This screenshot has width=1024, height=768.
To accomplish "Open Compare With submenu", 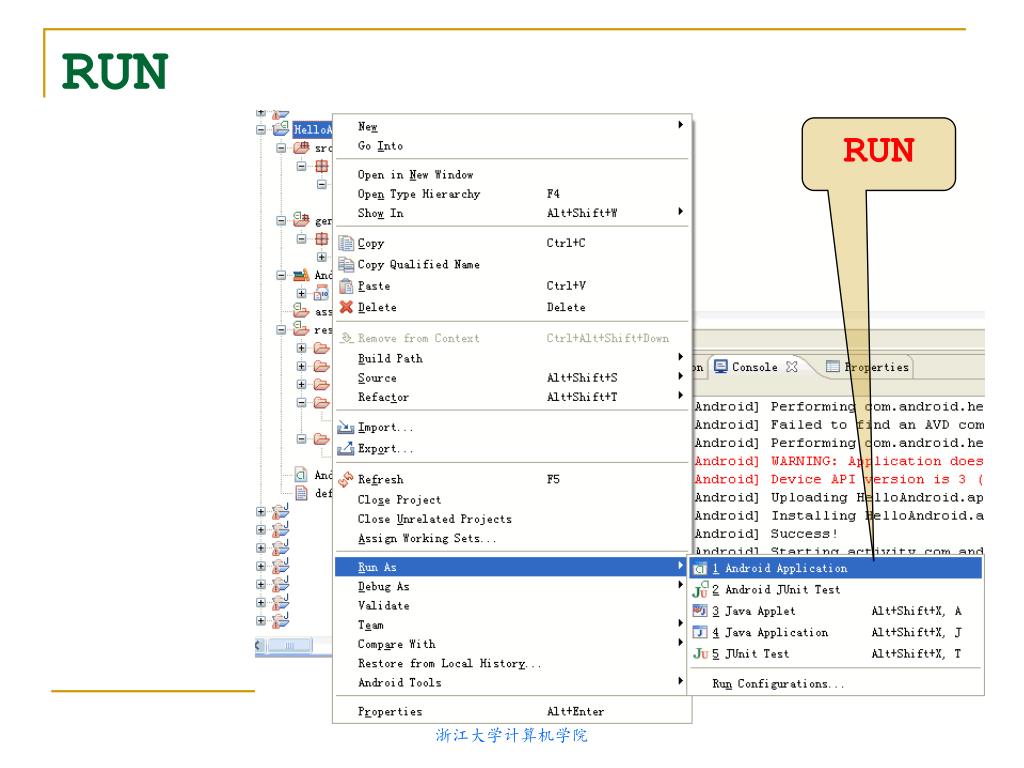I will point(512,644).
